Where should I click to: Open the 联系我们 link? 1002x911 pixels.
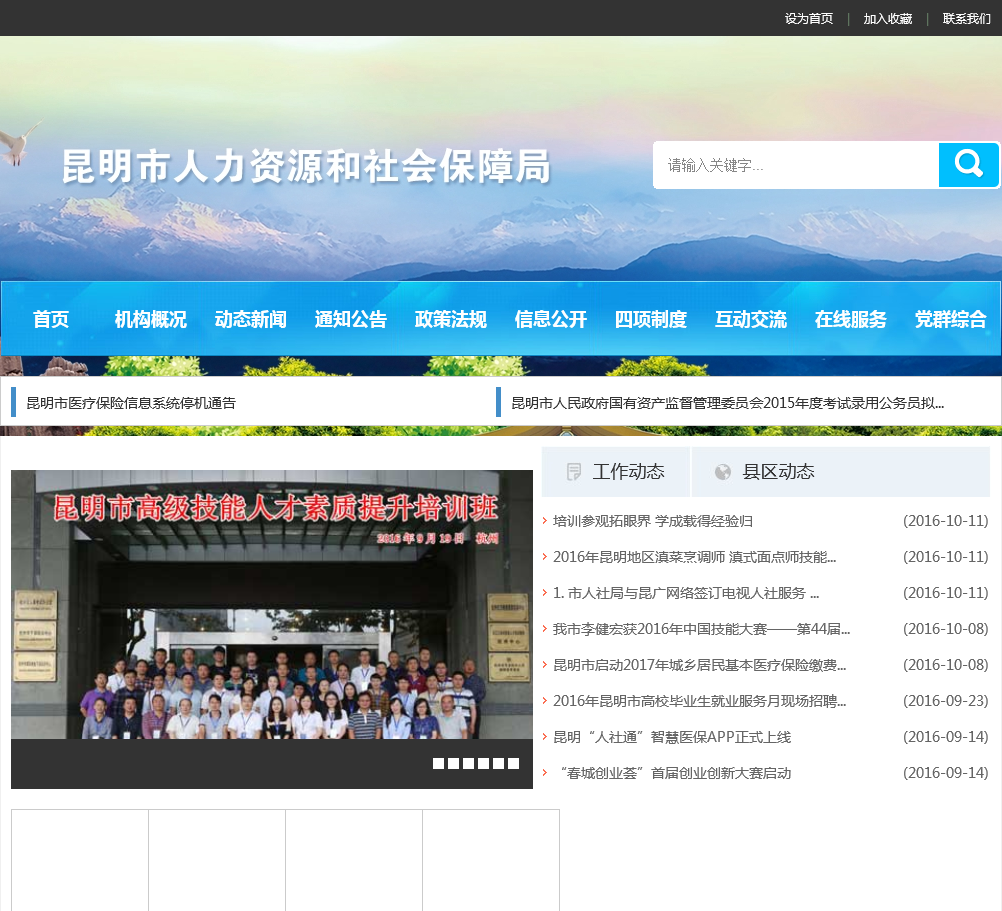point(966,19)
